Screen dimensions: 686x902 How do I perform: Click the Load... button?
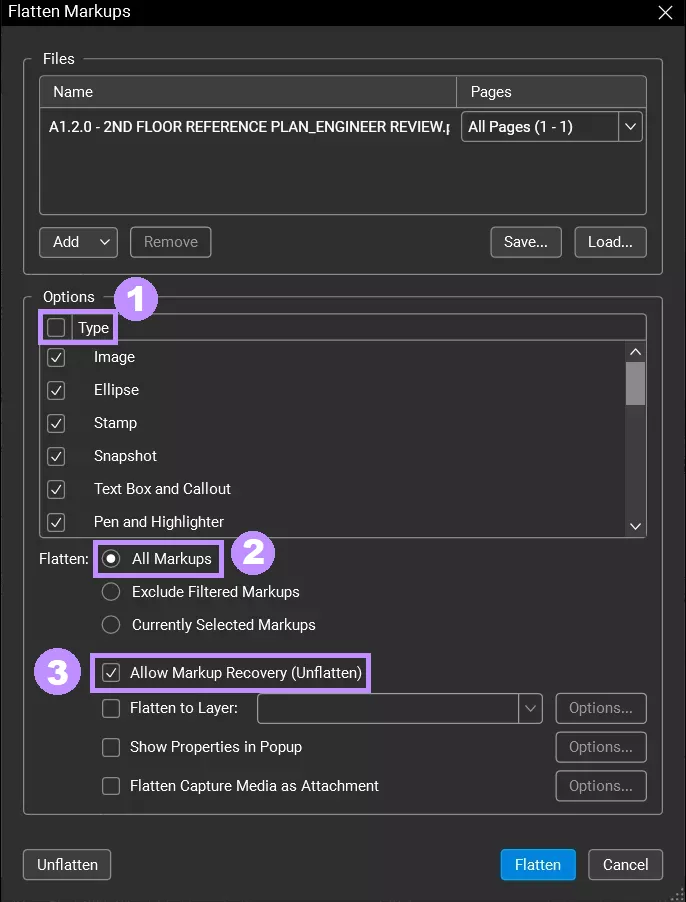tap(610, 242)
